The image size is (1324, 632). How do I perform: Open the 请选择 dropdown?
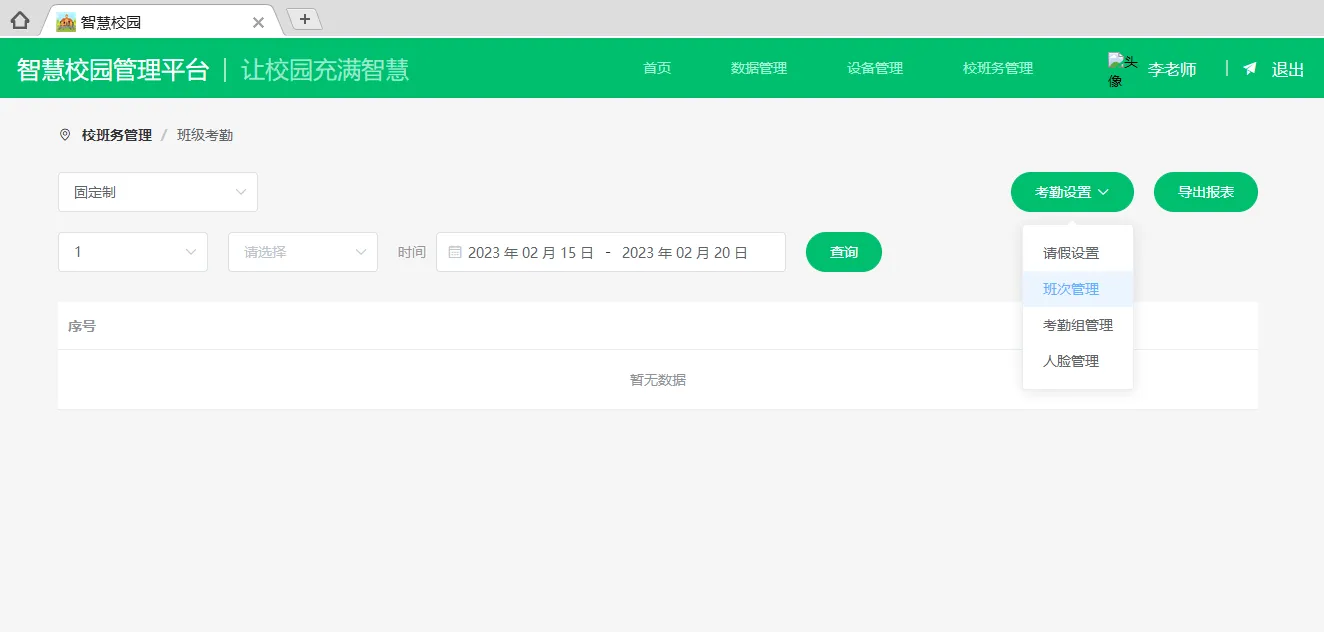[303, 252]
